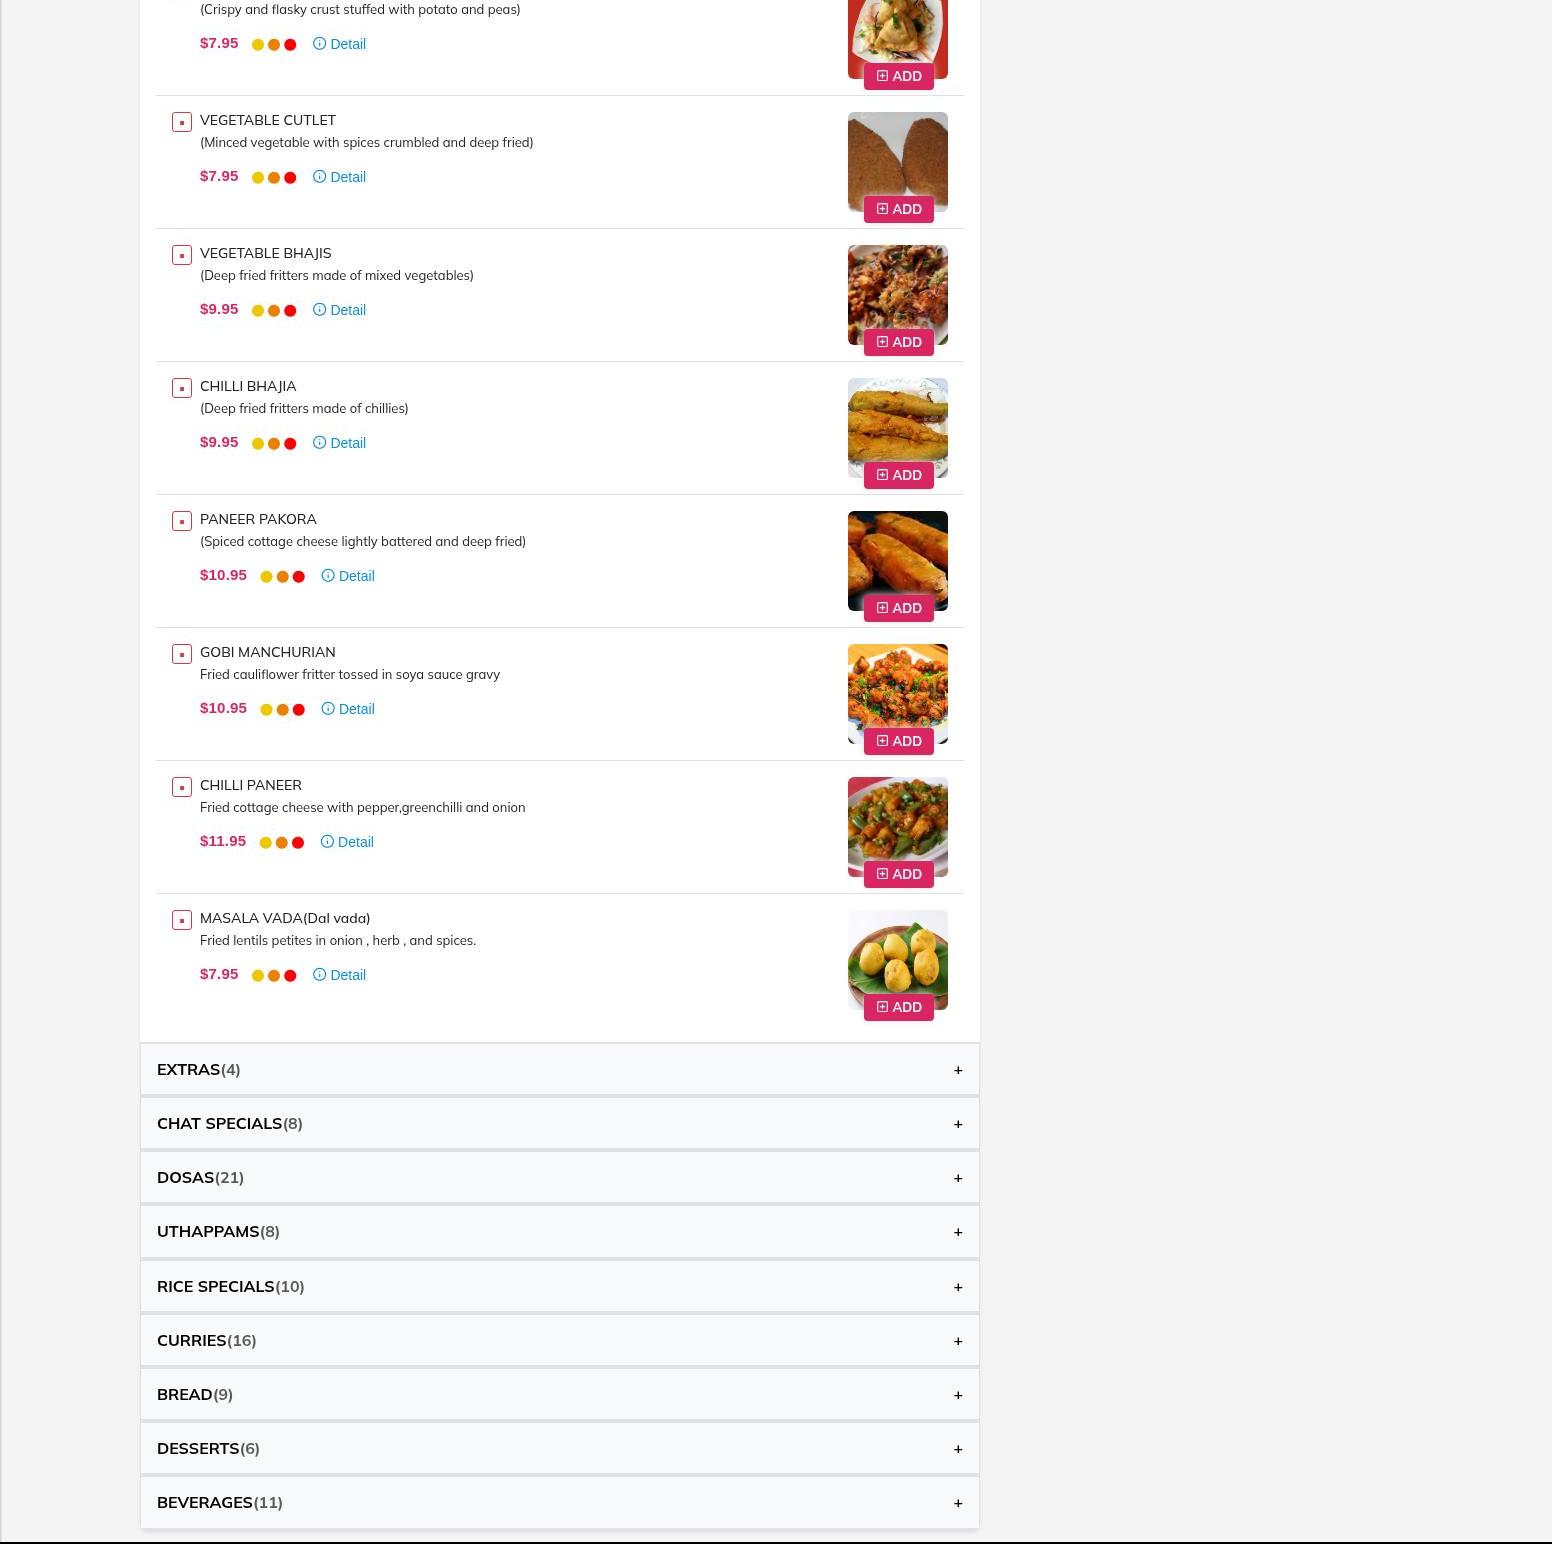This screenshot has height=1544, width=1552.
Task: Expand the Curries category
Action: coord(560,1341)
